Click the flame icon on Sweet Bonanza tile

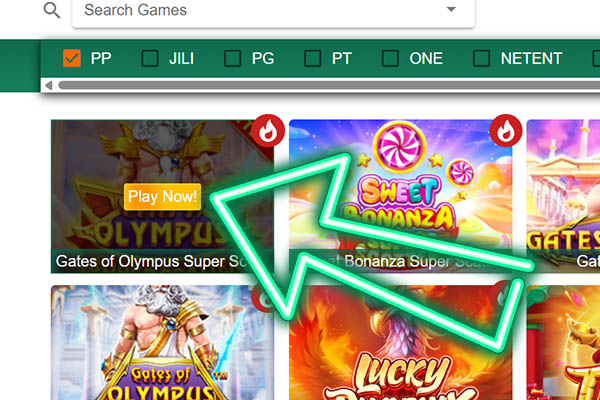(x=506, y=131)
